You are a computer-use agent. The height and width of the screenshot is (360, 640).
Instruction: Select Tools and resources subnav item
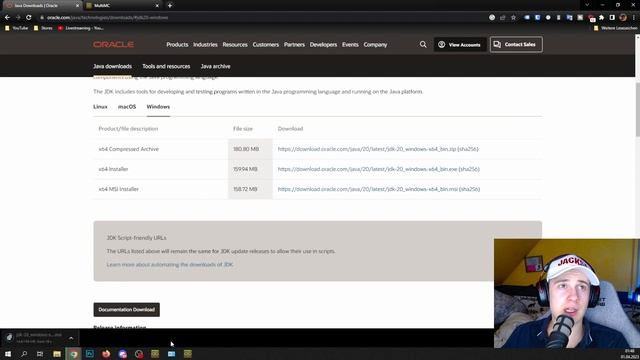click(166, 66)
